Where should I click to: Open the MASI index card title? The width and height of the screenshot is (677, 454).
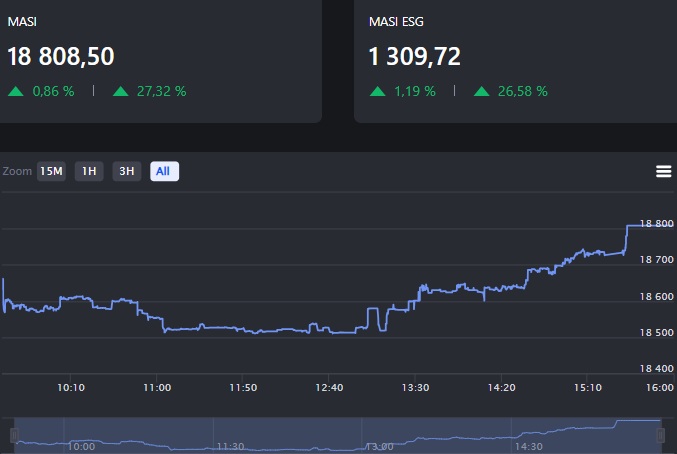point(24,21)
